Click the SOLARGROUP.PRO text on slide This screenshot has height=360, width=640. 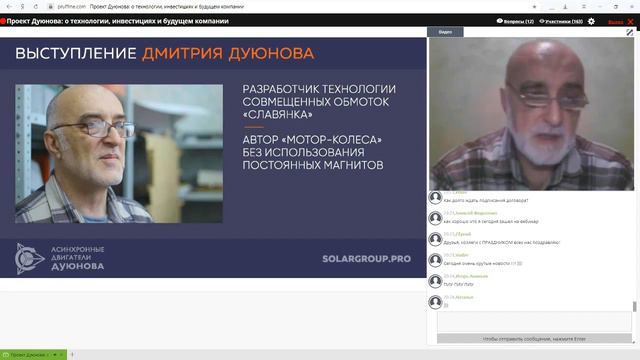coord(367,259)
